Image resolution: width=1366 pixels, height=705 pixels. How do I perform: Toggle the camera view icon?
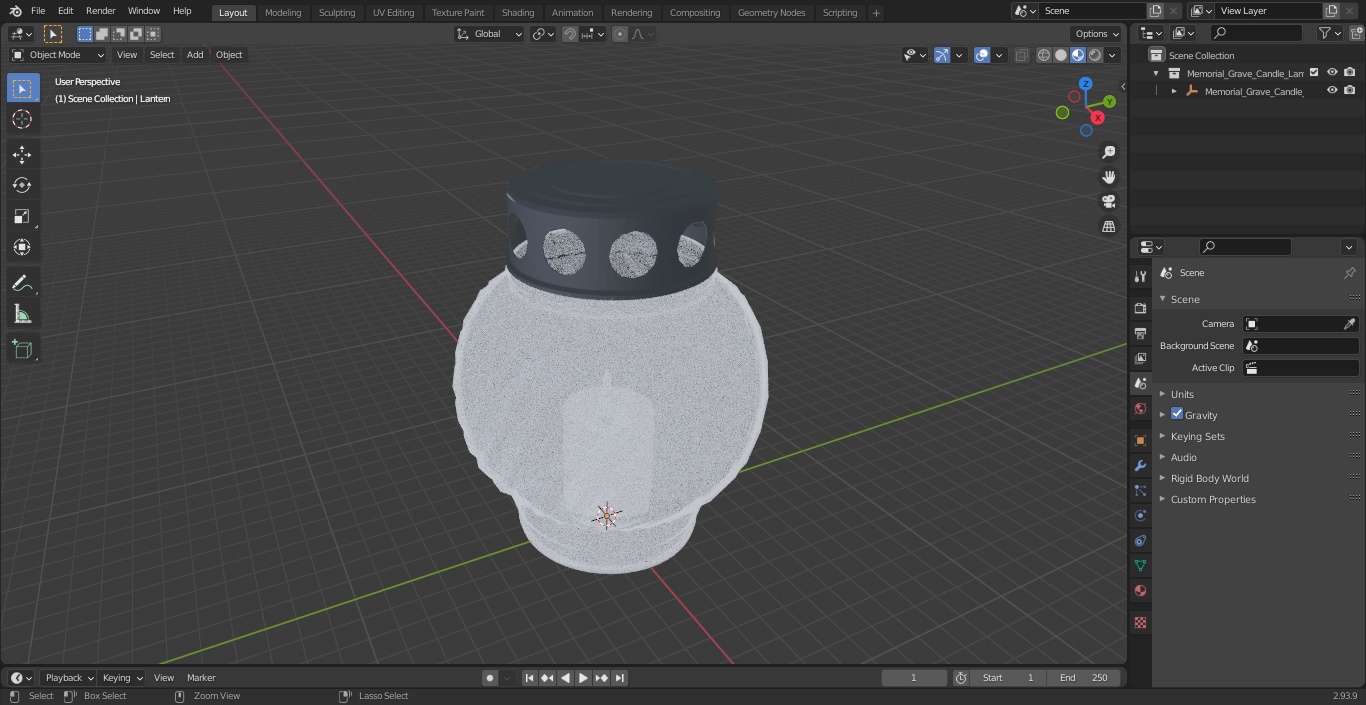click(1108, 202)
